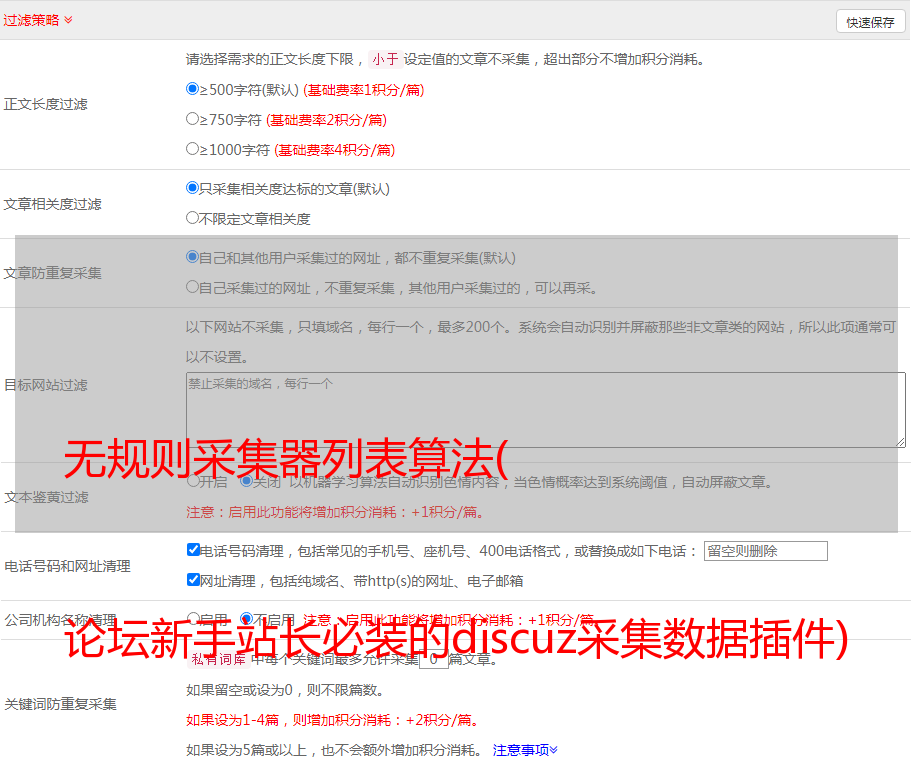This screenshot has width=912, height=768.
Task: Click the 留空则删除 replacement phone field
Action: (765, 551)
